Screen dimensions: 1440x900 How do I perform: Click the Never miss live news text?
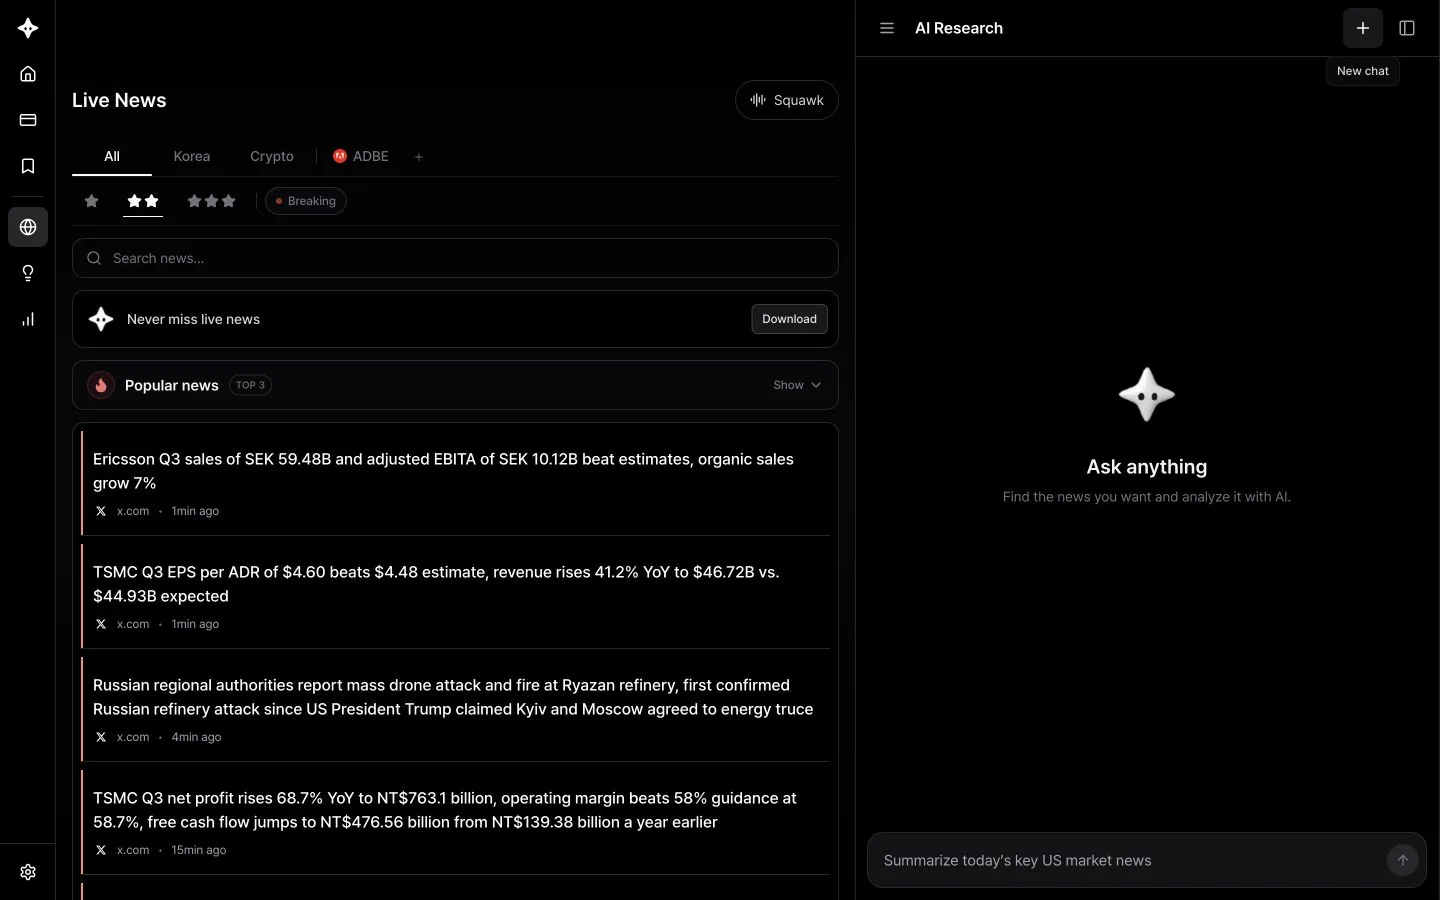click(x=193, y=319)
